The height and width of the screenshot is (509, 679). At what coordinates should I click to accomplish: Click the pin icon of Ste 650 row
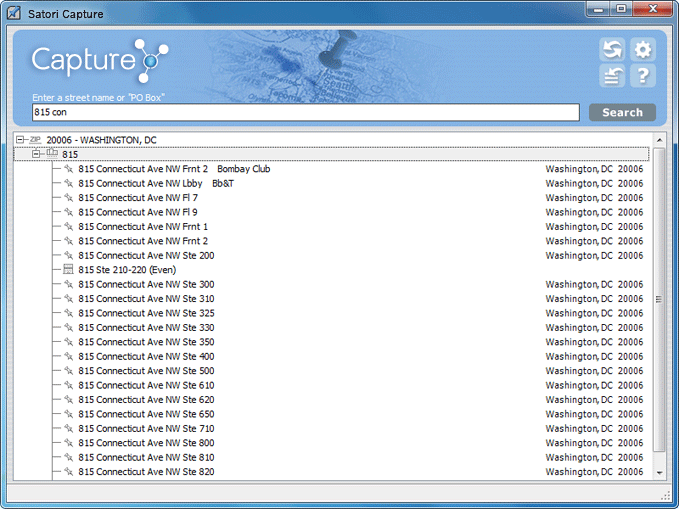tap(68, 414)
